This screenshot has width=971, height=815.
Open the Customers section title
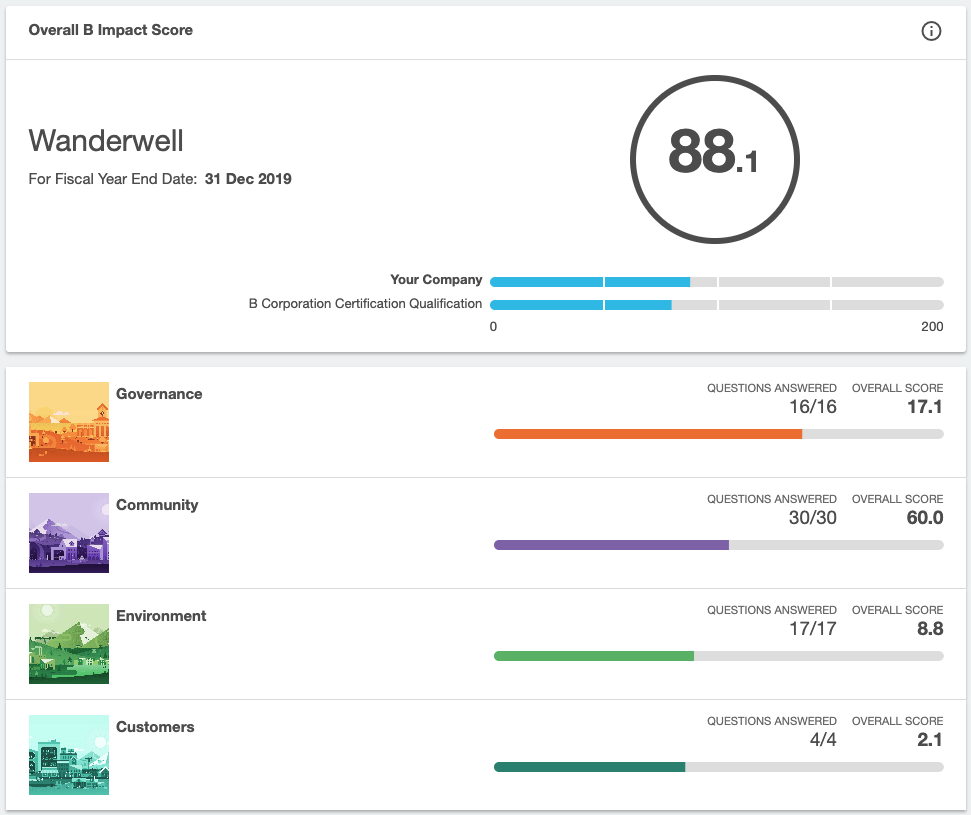(155, 727)
